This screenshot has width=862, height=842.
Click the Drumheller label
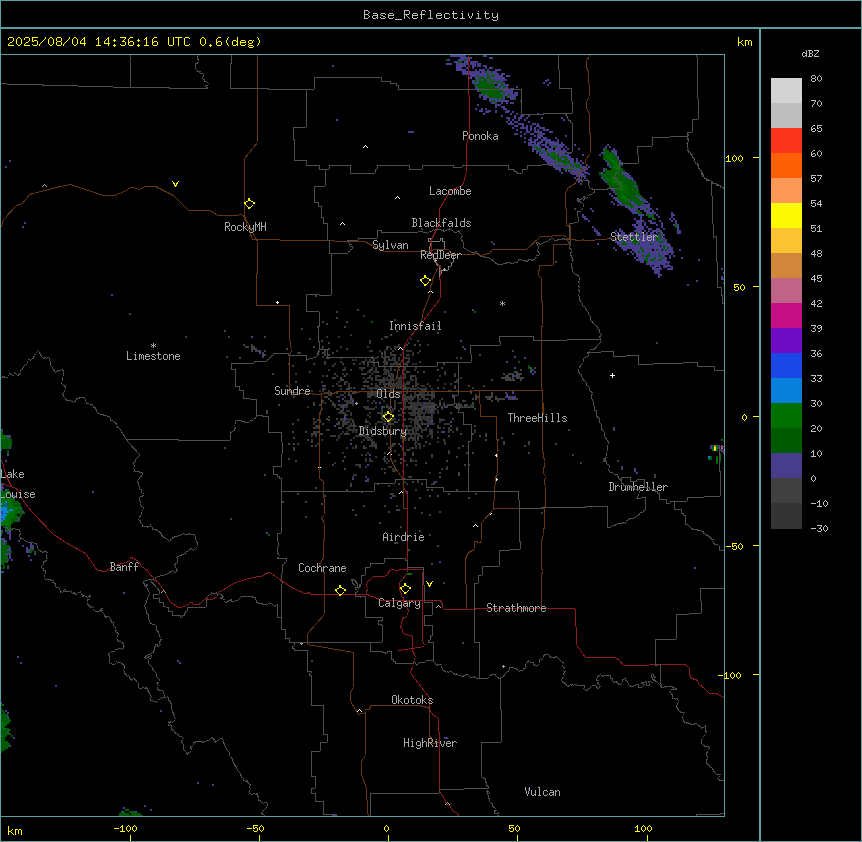638,487
